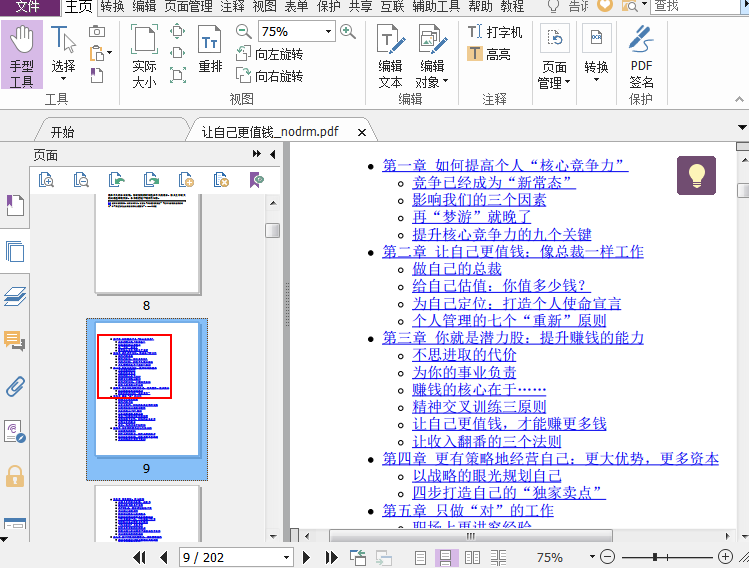This screenshot has height=568, width=749.
Task: Click the lightbulb tip icon on the page
Action: 696,175
